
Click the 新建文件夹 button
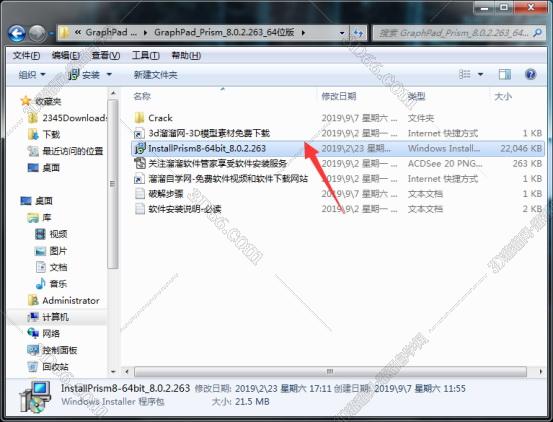coord(156,75)
